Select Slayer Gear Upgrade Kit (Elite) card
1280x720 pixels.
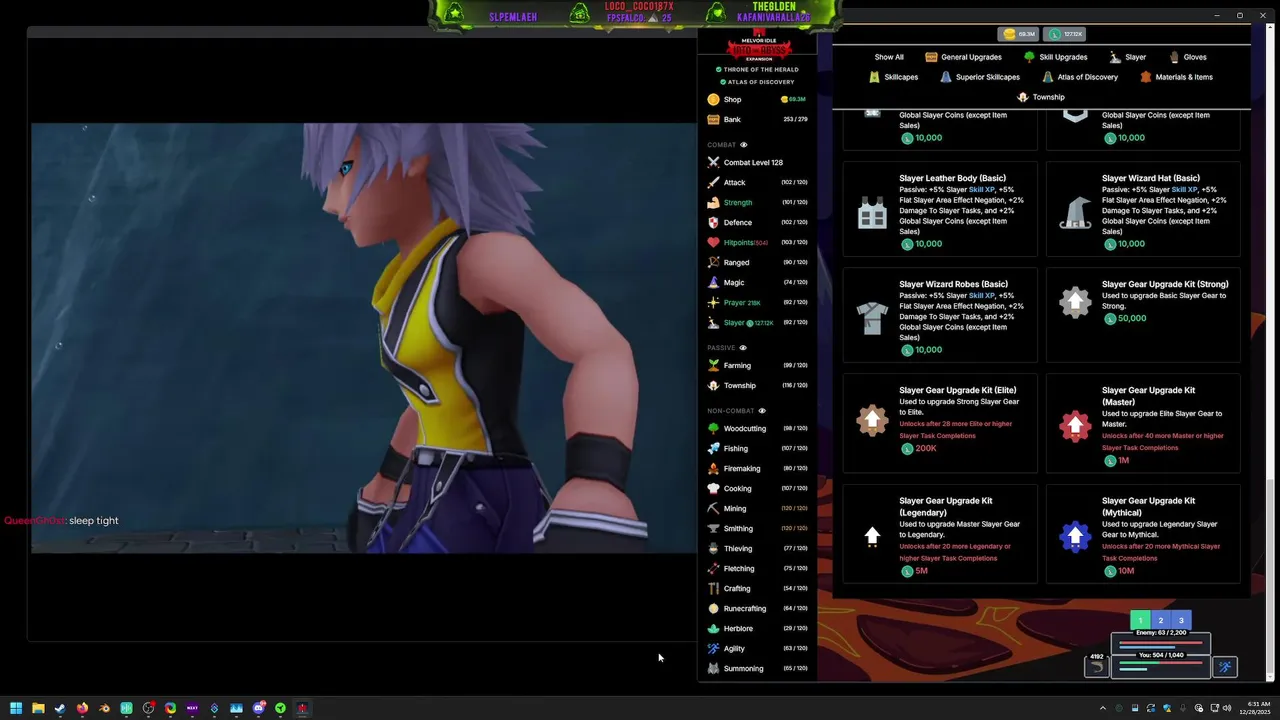click(940, 422)
